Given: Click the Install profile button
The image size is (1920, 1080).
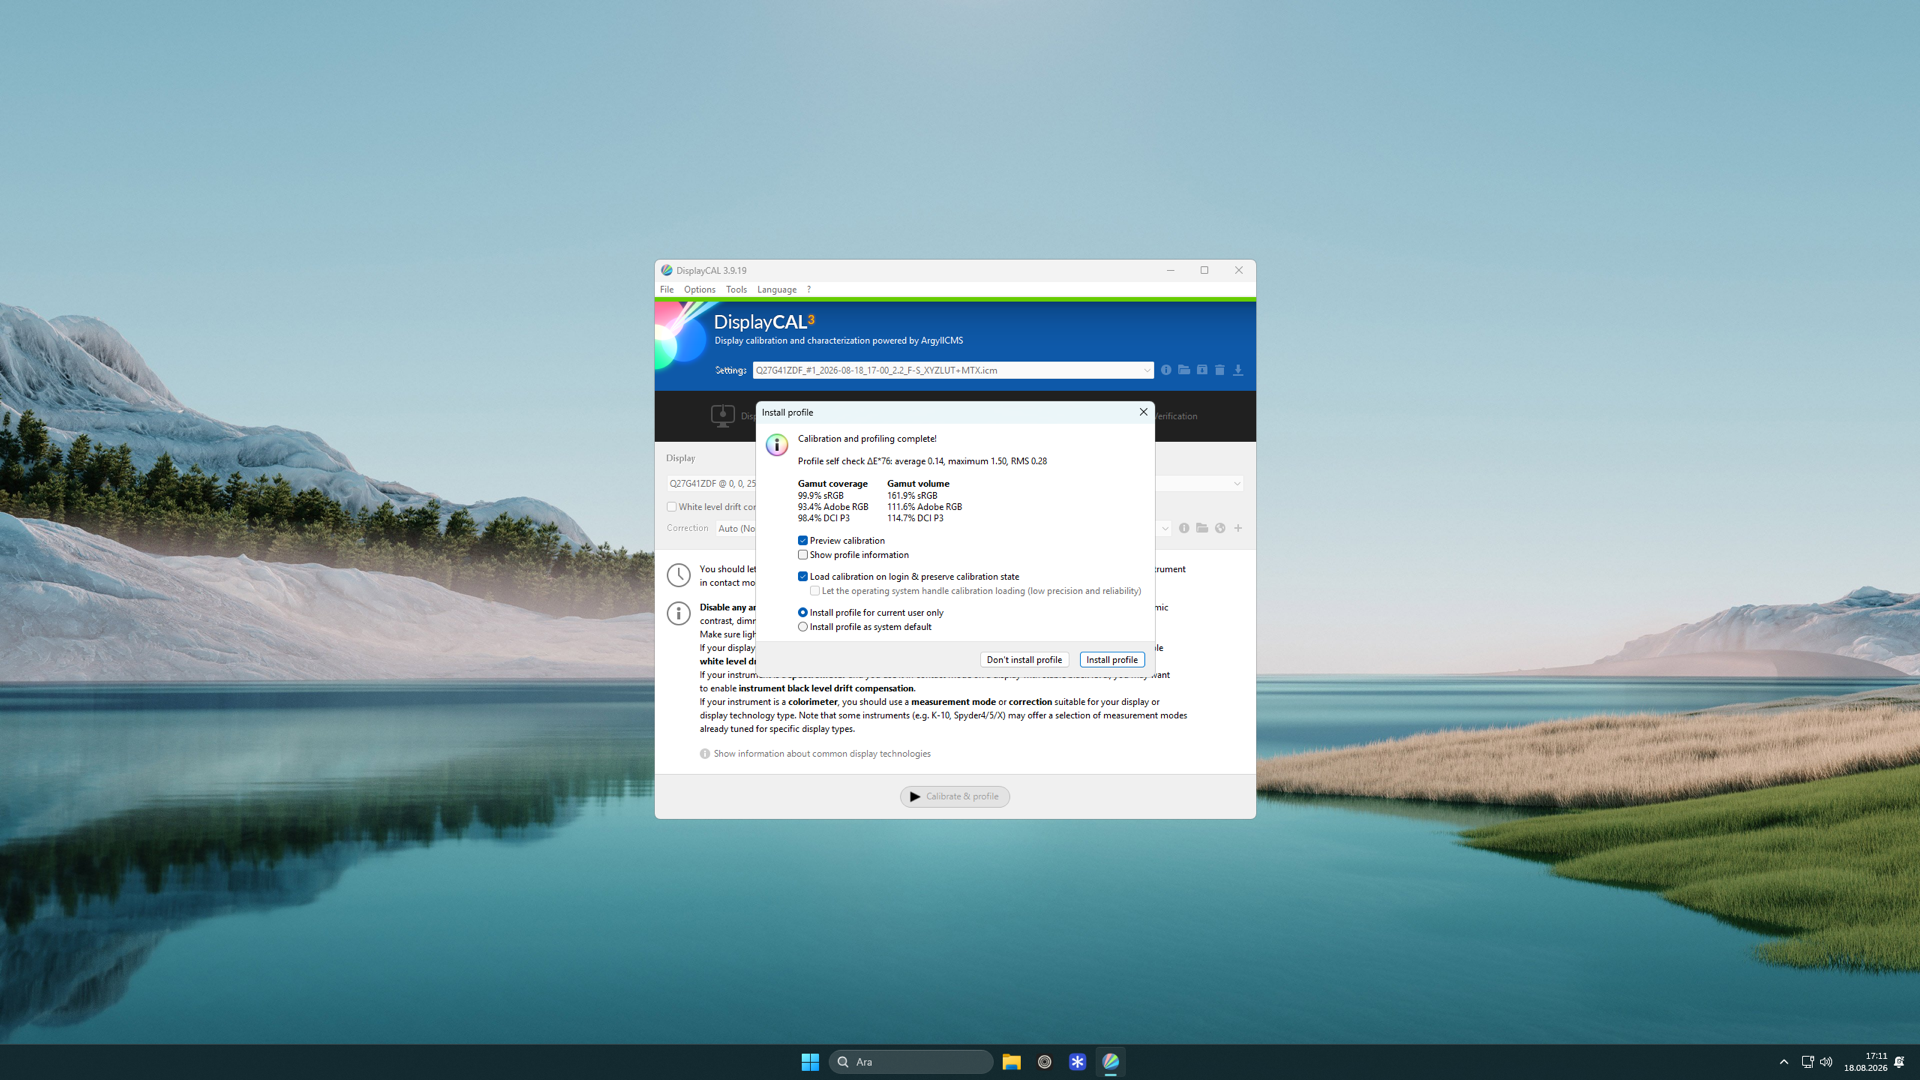Looking at the screenshot, I should coord(1112,660).
